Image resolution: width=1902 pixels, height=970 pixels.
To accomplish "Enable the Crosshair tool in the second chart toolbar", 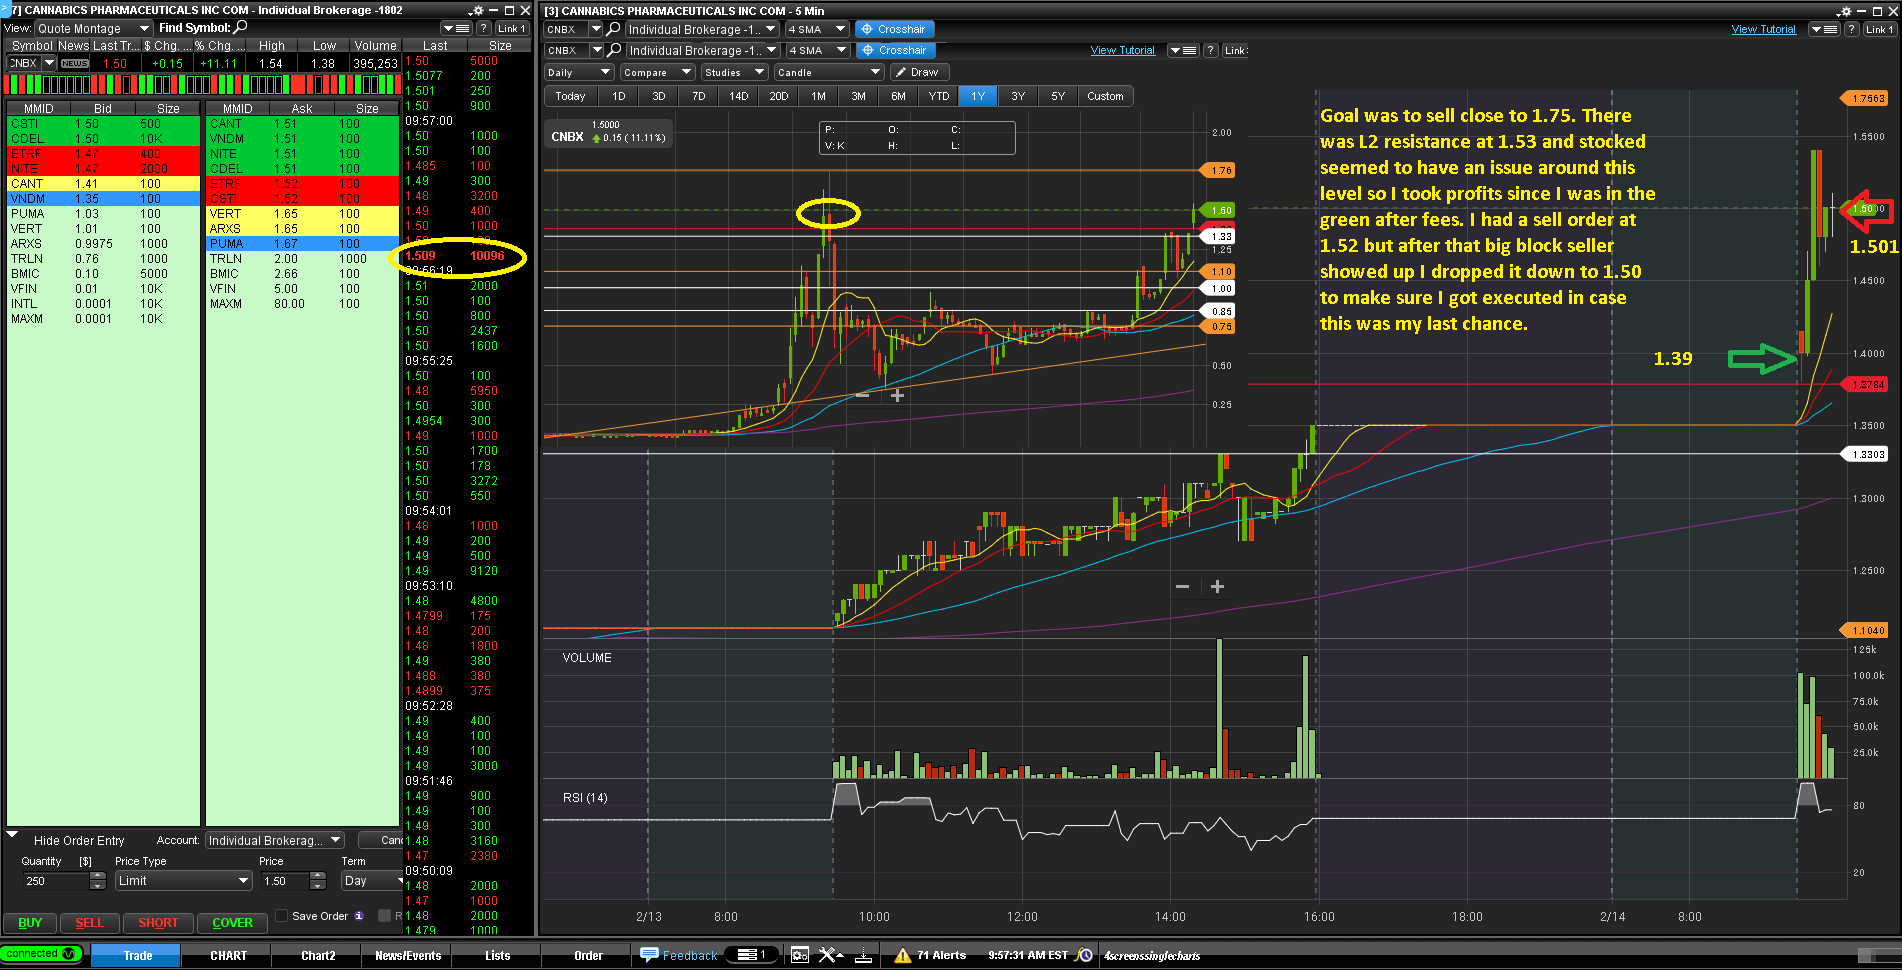I will click(895, 50).
